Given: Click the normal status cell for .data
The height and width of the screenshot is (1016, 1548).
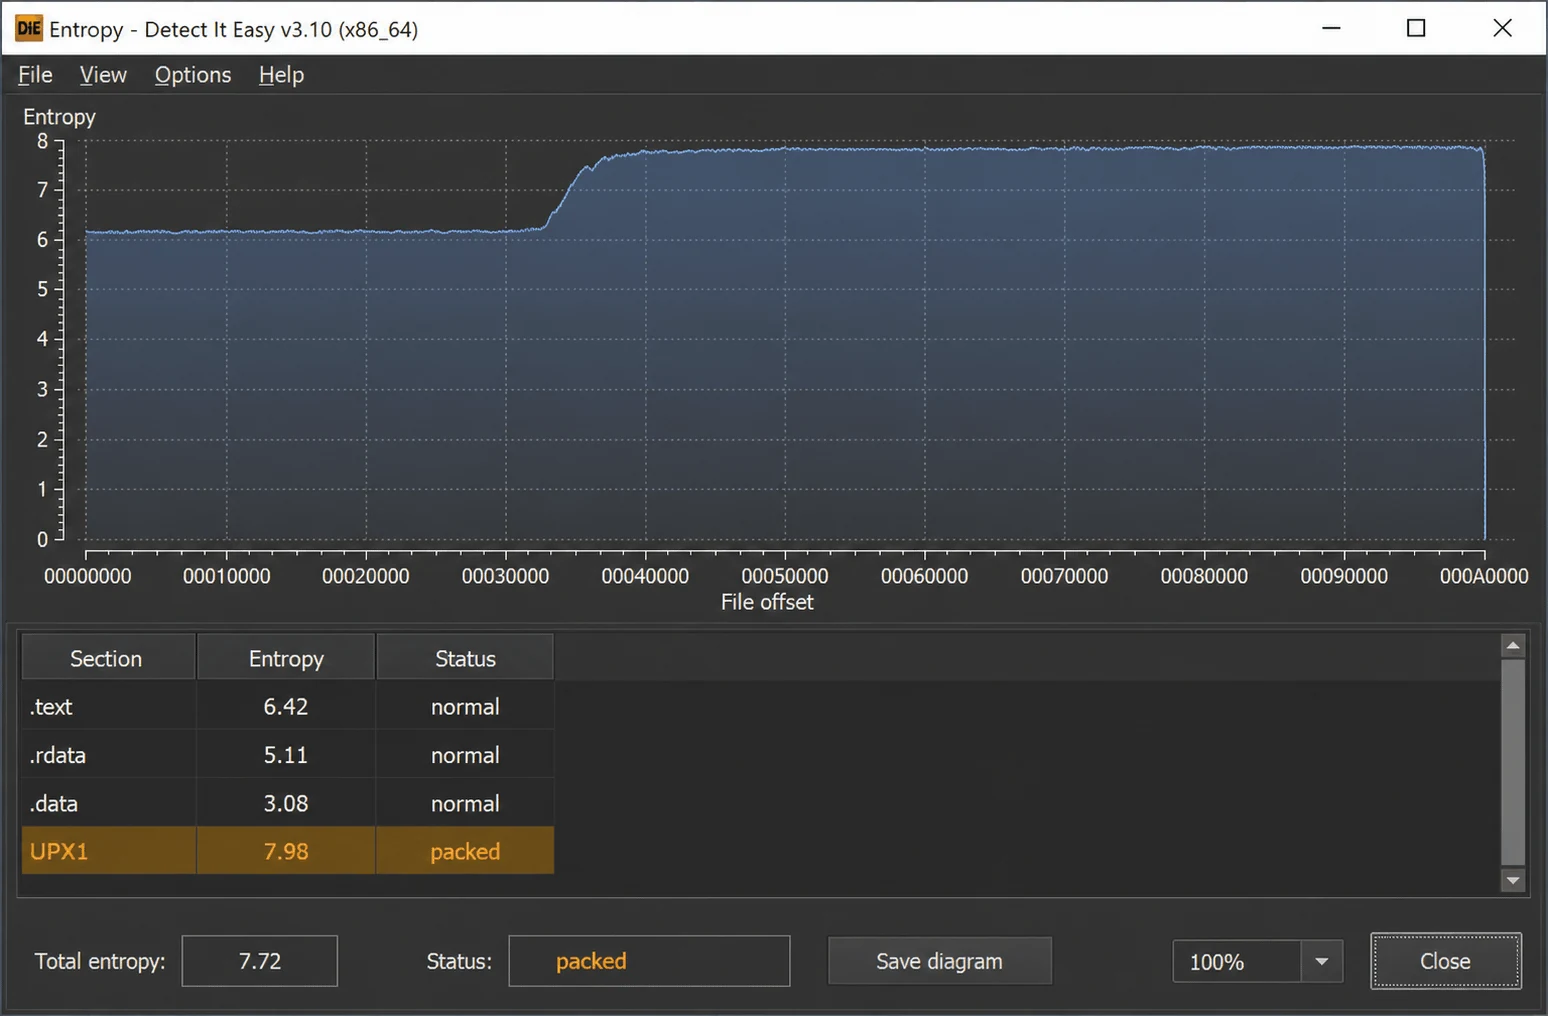Looking at the screenshot, I should coord(465,803).
